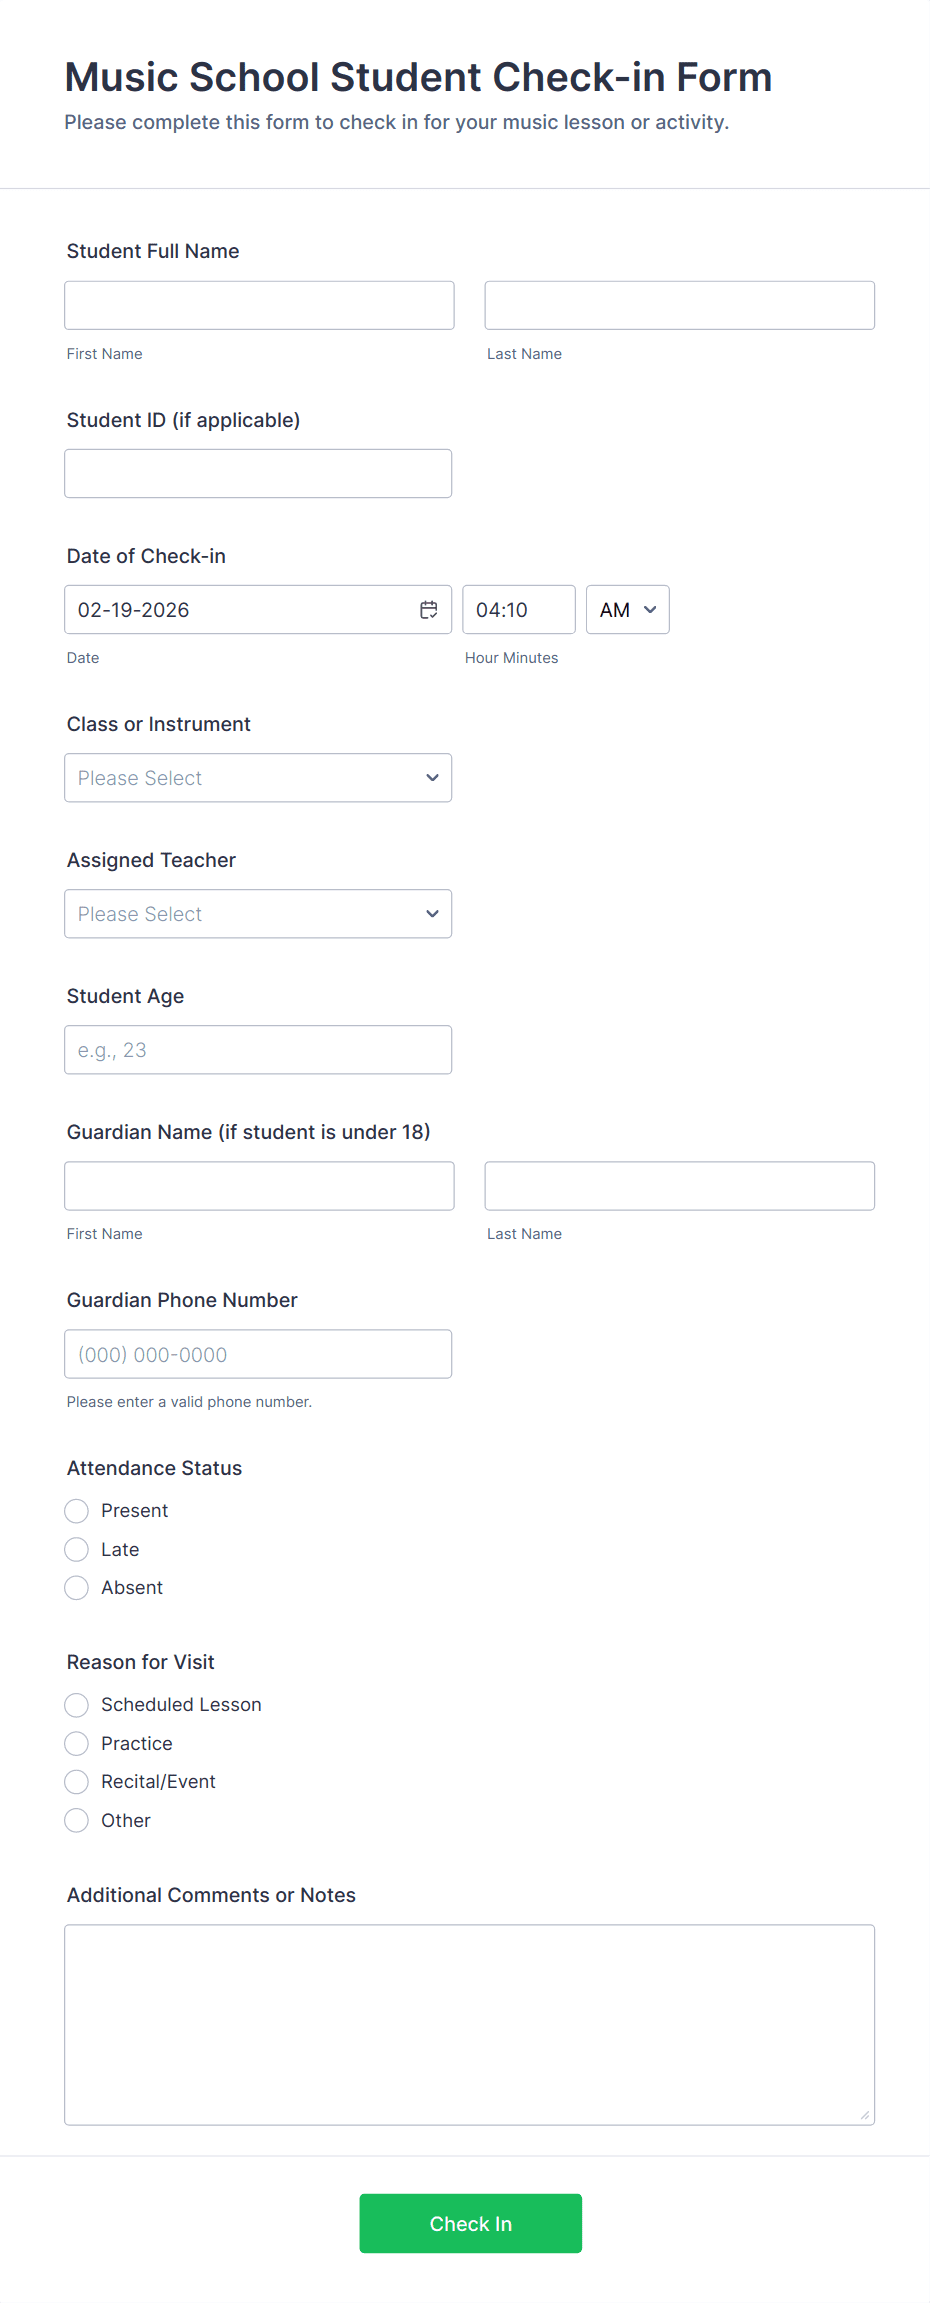Mark attendance status as Late
Viewport: 930px width, 2303px height.
pyautogui.click(x=77, y=1550)
